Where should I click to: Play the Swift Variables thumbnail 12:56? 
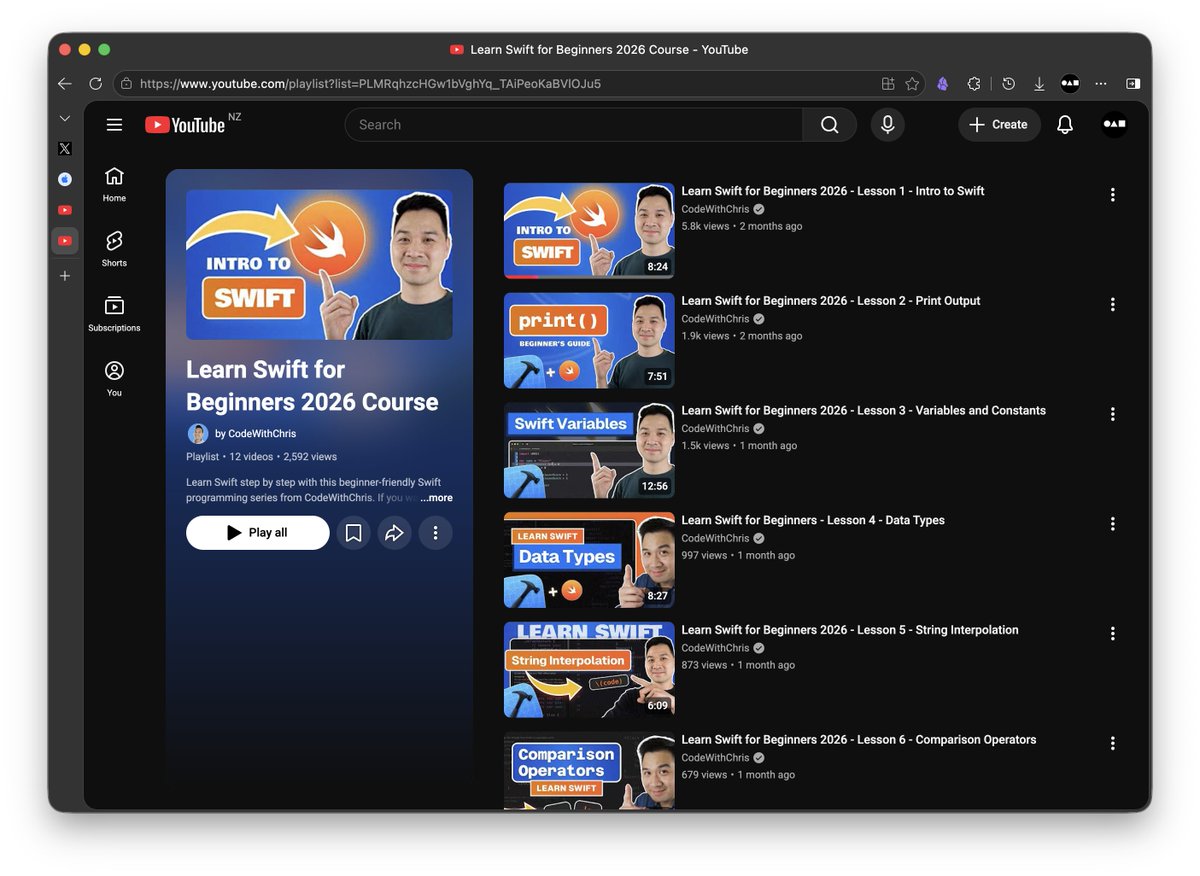click(x=589, y=450)
